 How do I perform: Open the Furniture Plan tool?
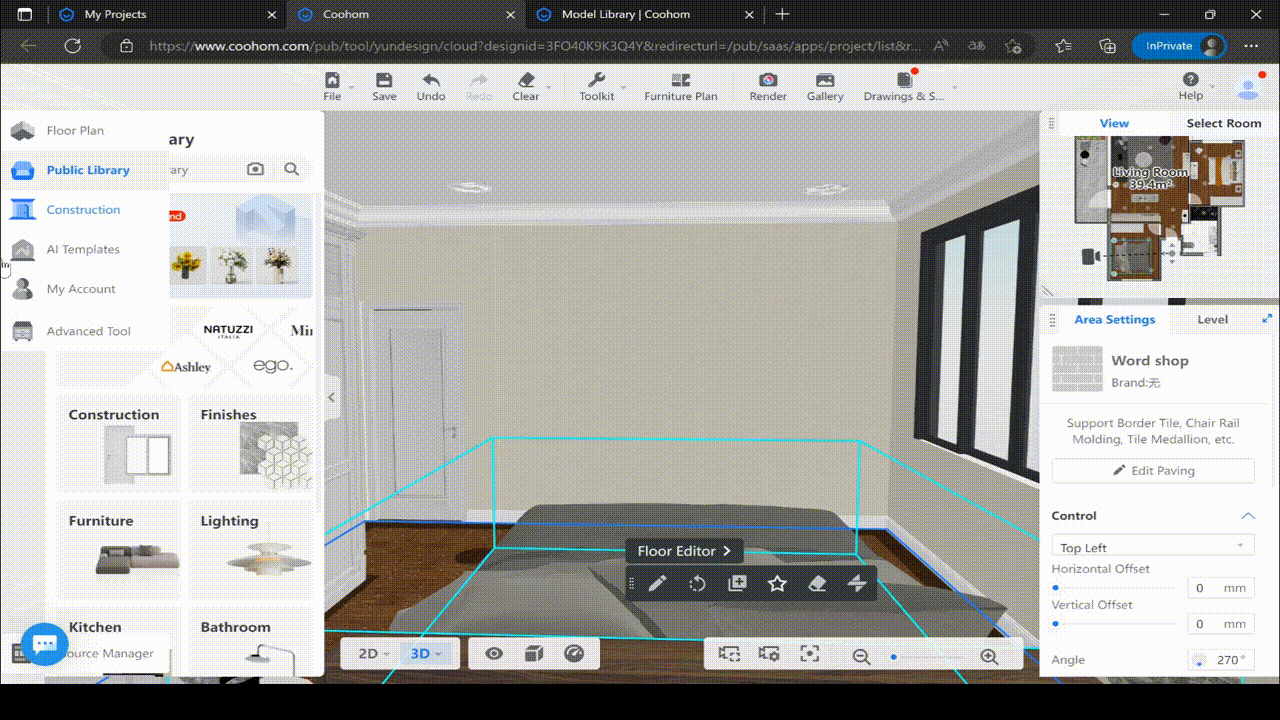[680, 87]
